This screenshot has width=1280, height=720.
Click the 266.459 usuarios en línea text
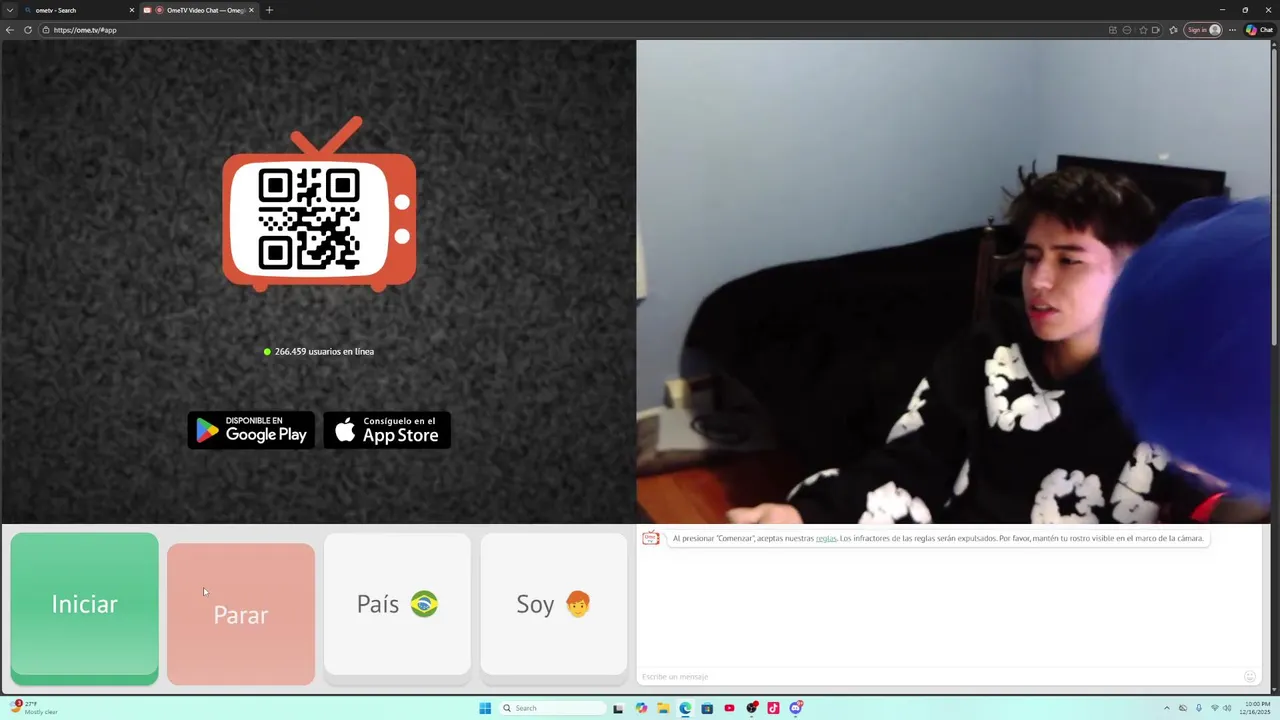coord(324,351)
